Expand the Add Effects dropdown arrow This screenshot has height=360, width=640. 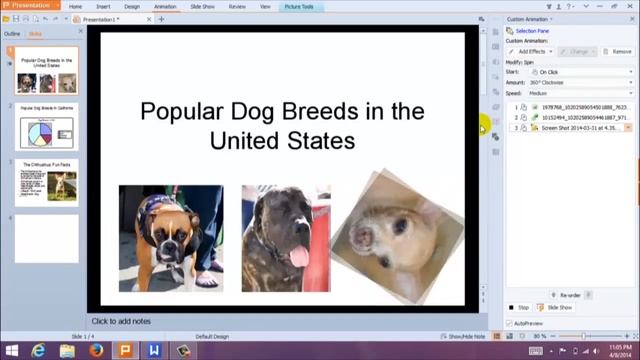551,51
